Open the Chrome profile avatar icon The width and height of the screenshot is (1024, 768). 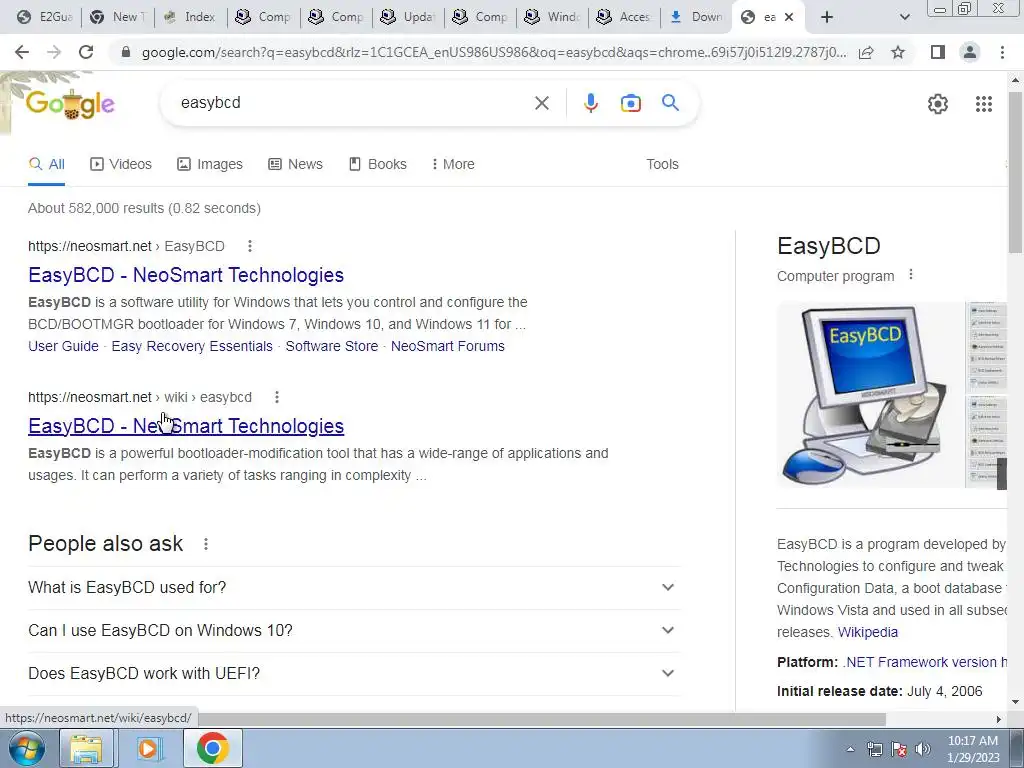(970, 52)
